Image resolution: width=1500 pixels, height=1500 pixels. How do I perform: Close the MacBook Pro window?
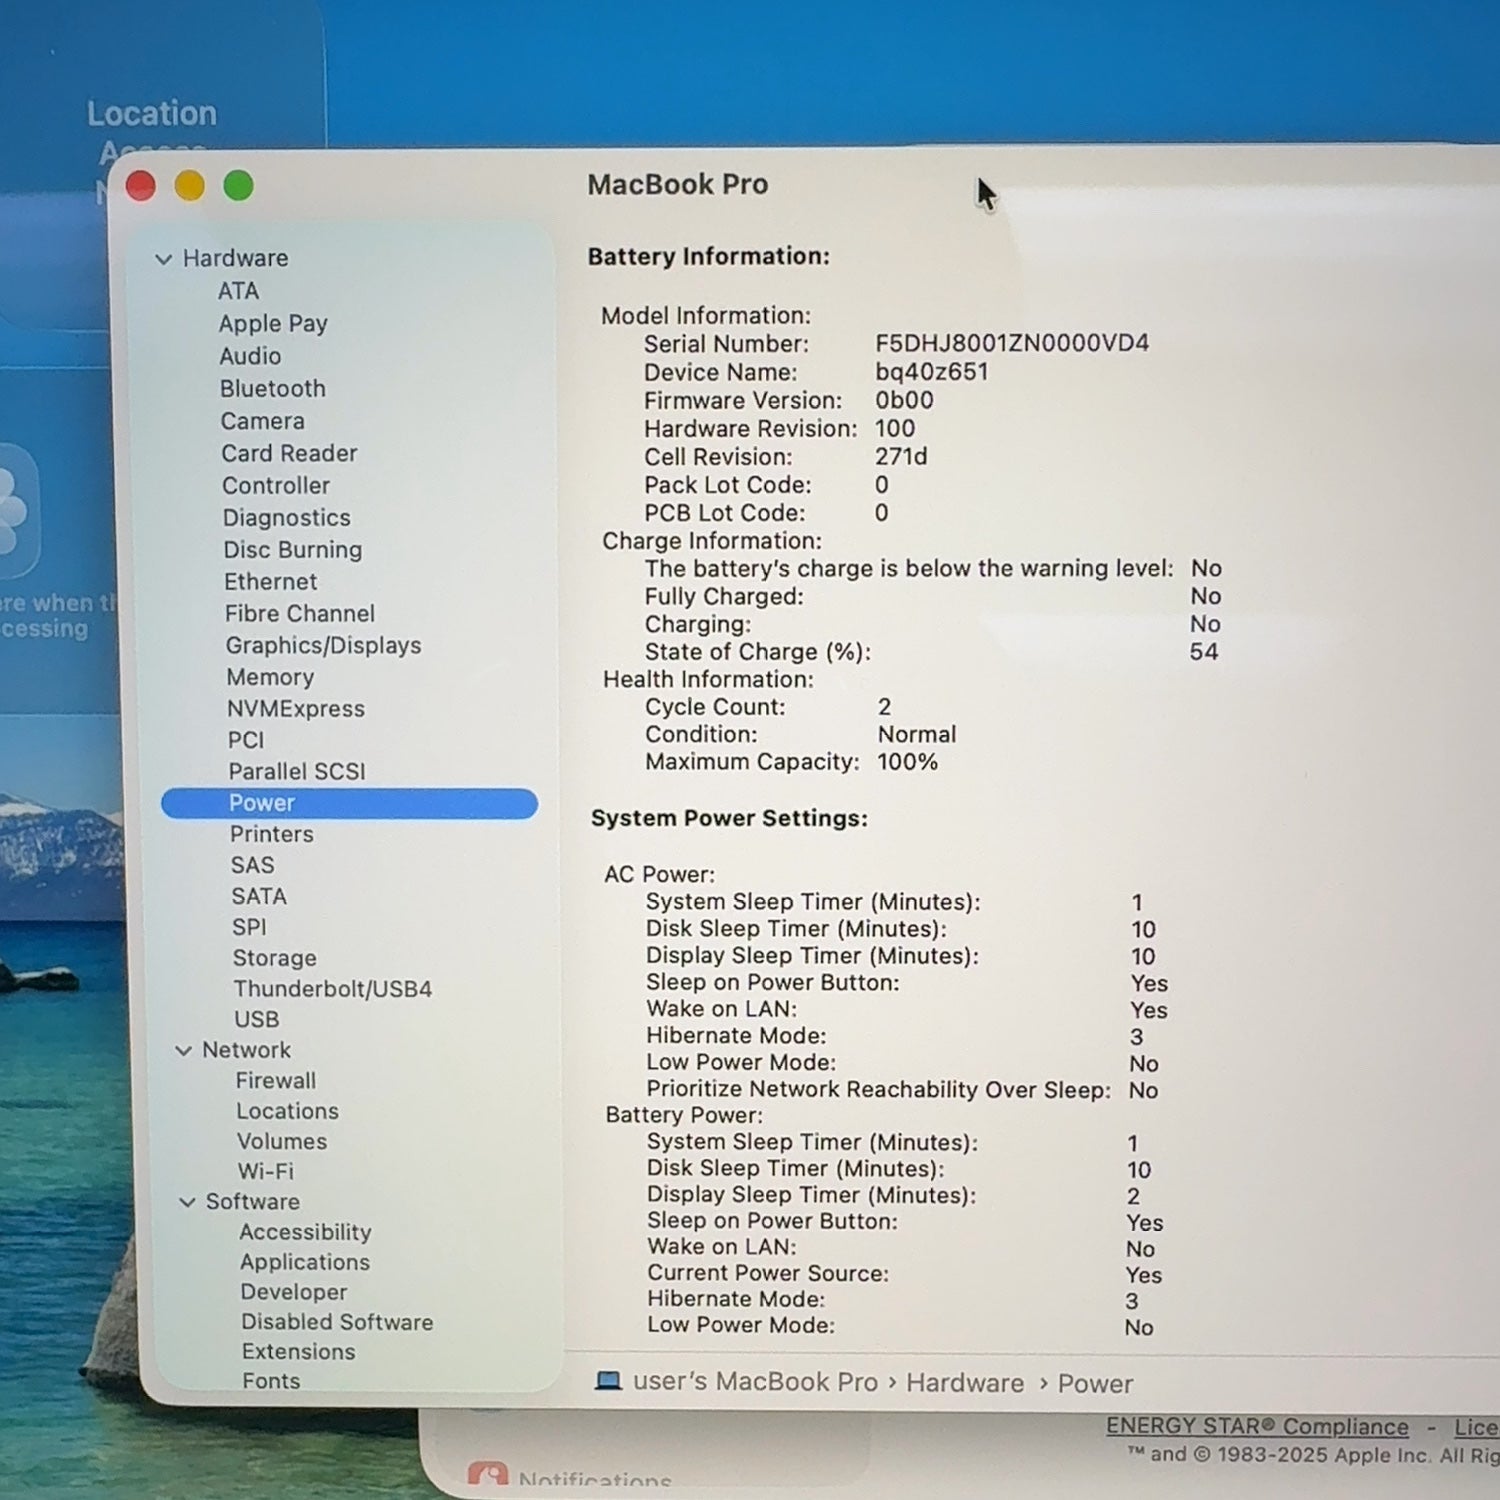[x=141, y=185]
